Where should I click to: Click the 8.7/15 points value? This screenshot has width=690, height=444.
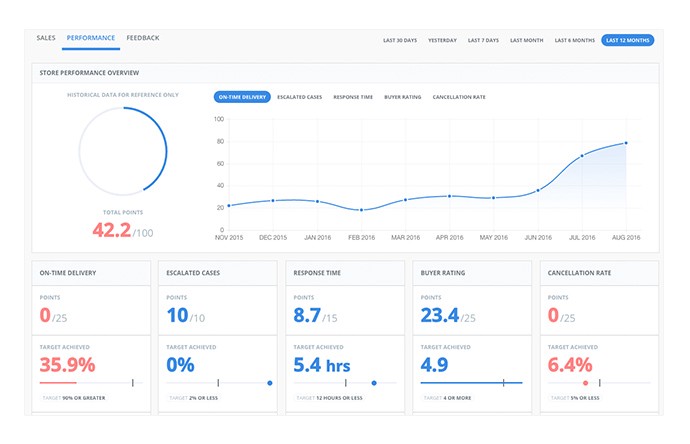[316, 315]
